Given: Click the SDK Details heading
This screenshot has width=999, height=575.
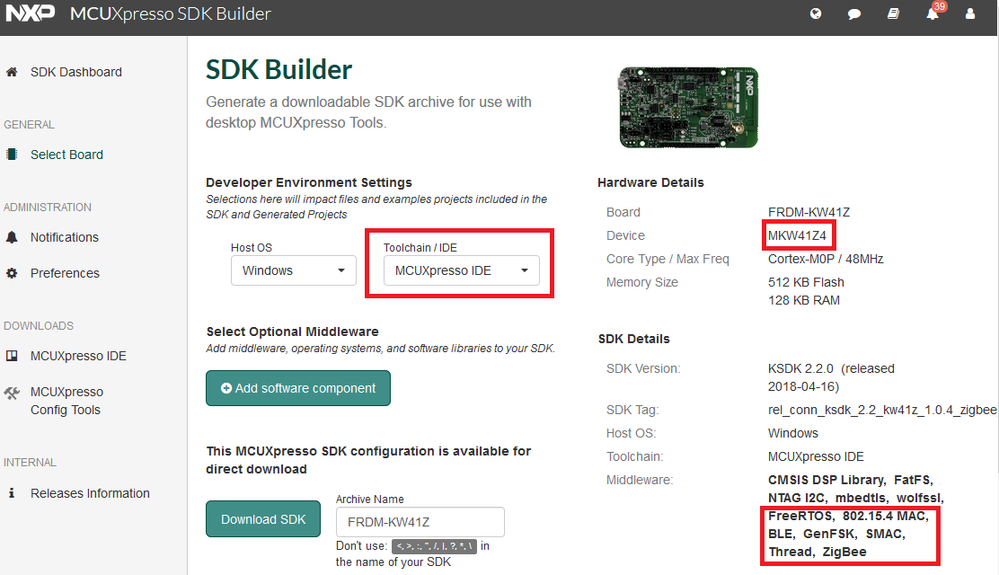Looking at the screenshot, I should pos(634,339).
